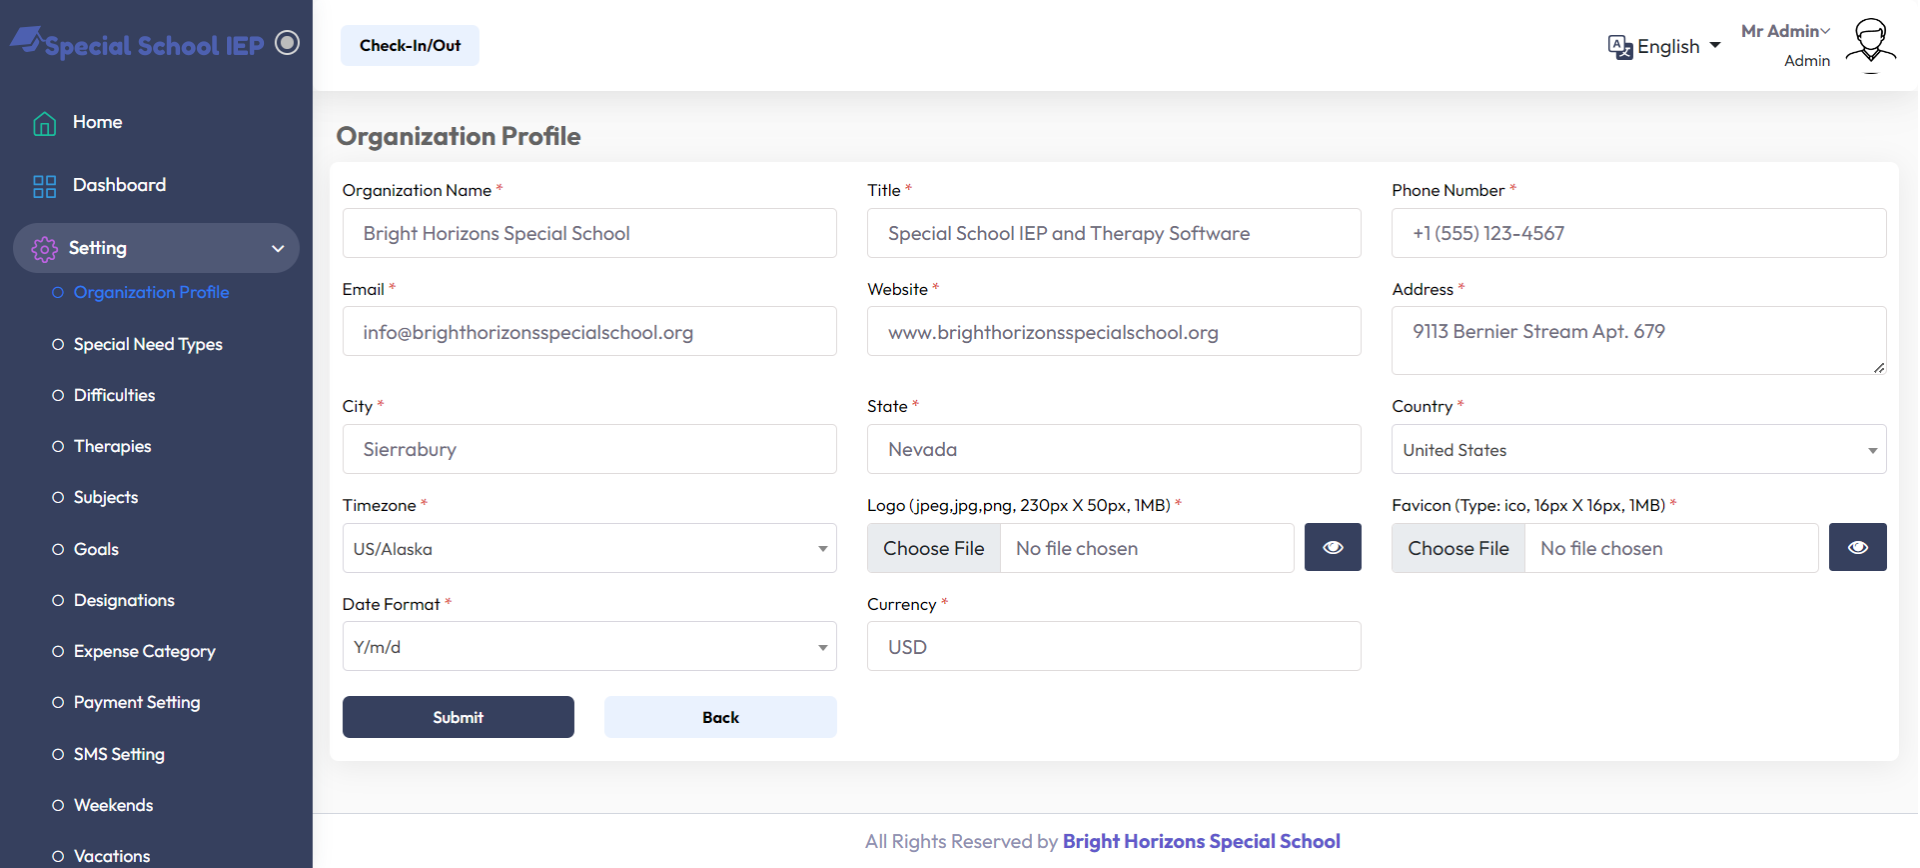The height and width of the screenshot is (868, 1920).
Task: Click the Home house icon in sidebar
Action: (44, 123)
